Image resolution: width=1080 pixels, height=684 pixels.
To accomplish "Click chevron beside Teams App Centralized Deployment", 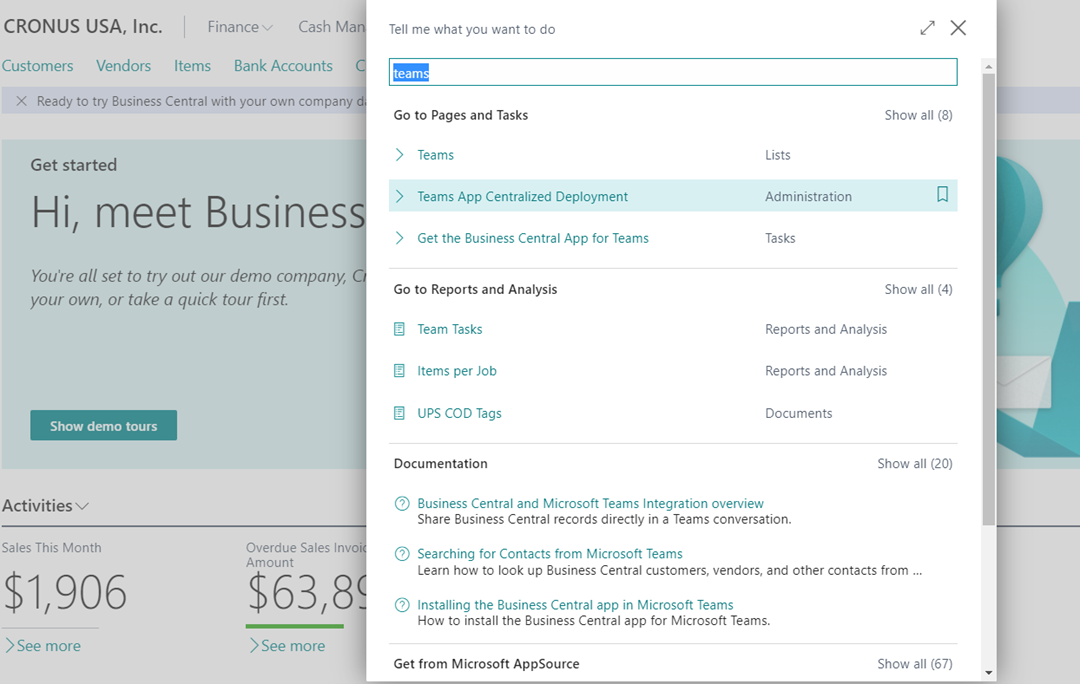I will pos(399,196).
